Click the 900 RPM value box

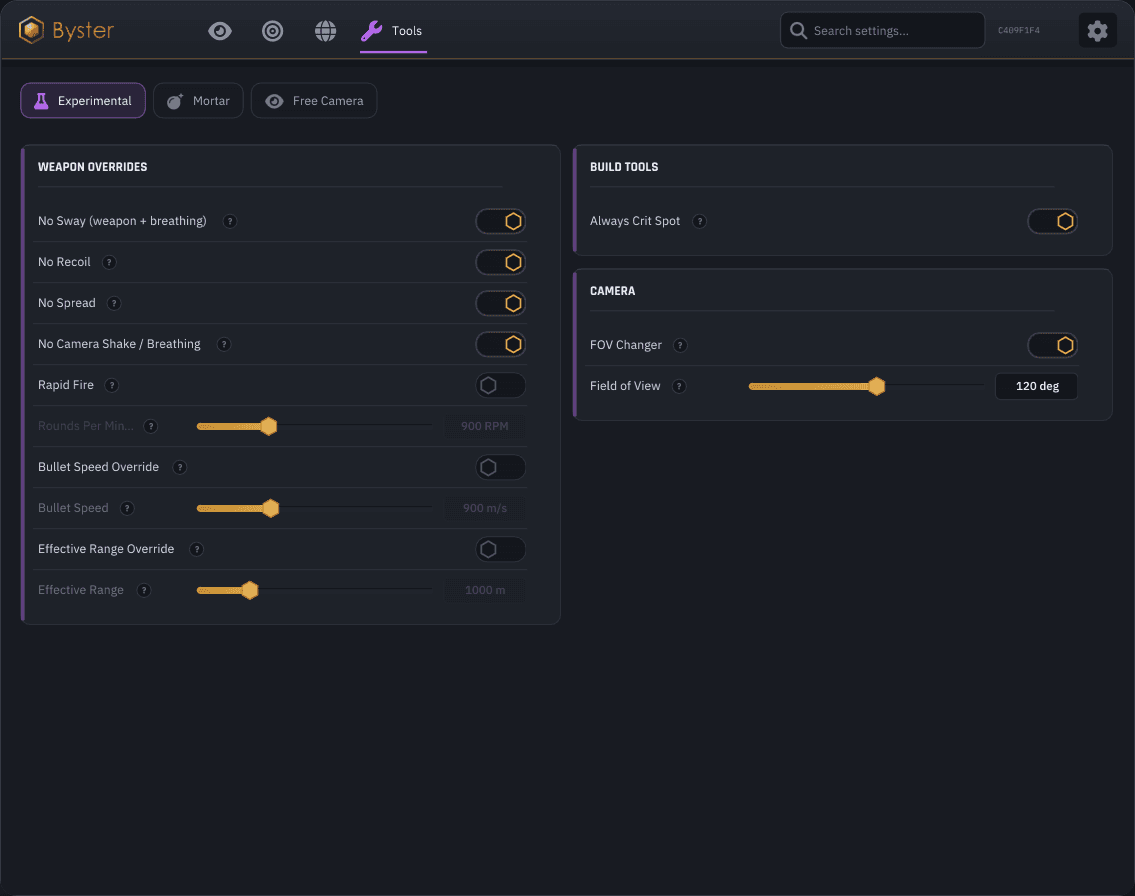pos(484,426)
